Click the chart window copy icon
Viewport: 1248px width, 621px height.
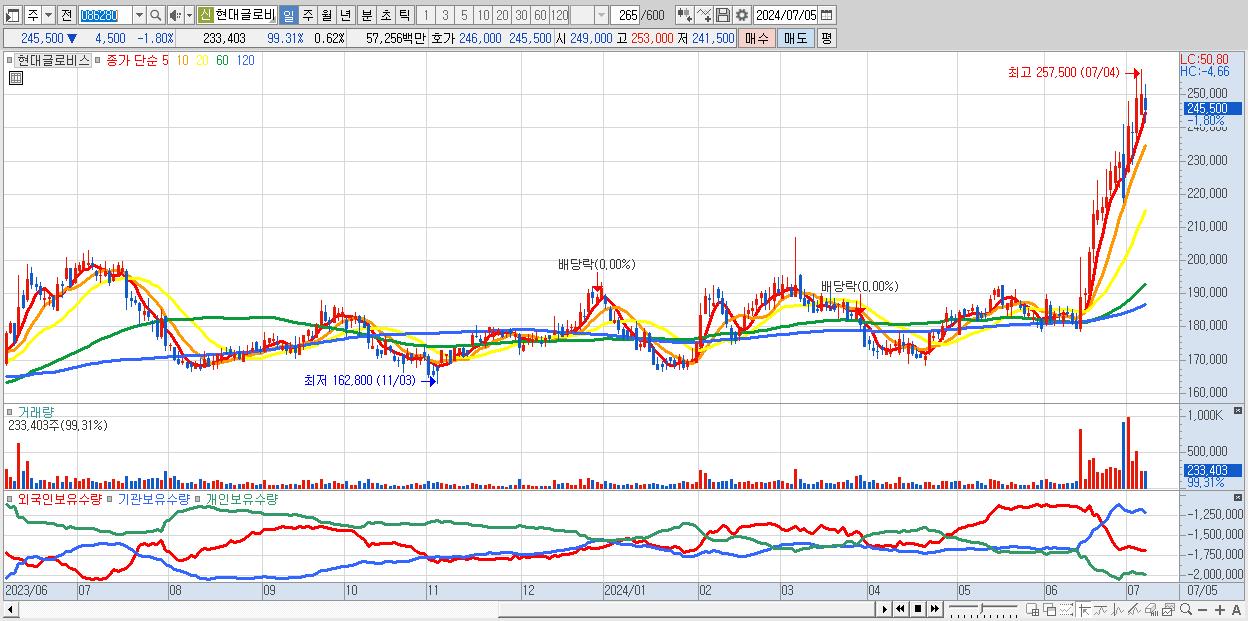coord(1168,610)
